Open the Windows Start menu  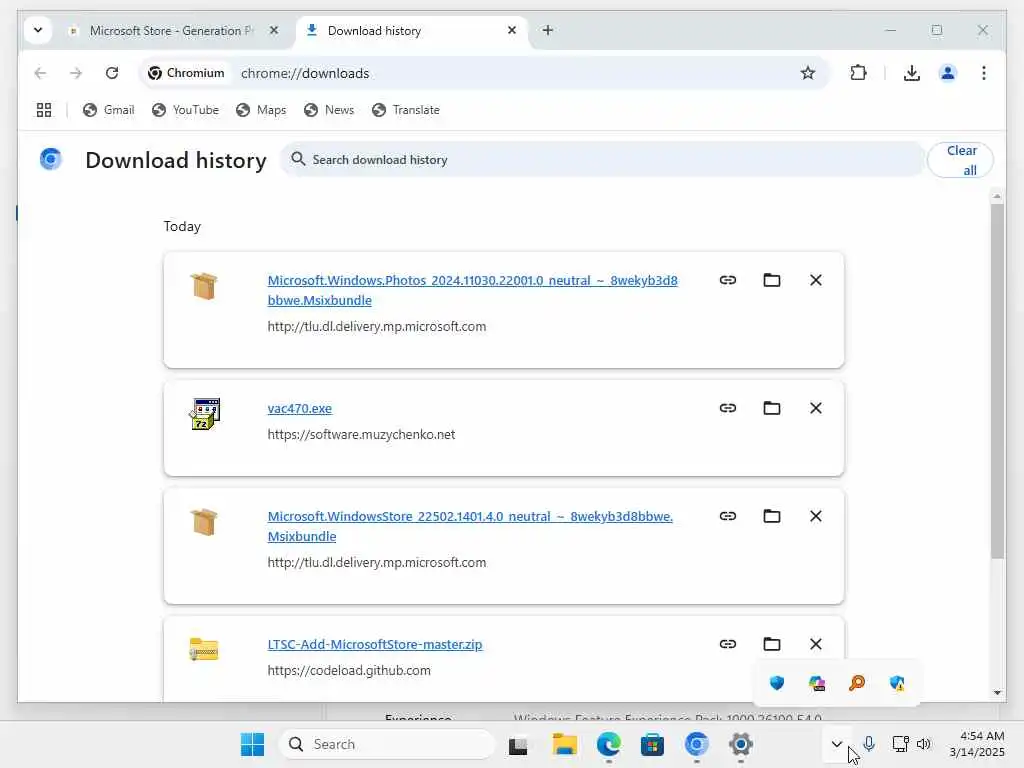pos(252,744)
